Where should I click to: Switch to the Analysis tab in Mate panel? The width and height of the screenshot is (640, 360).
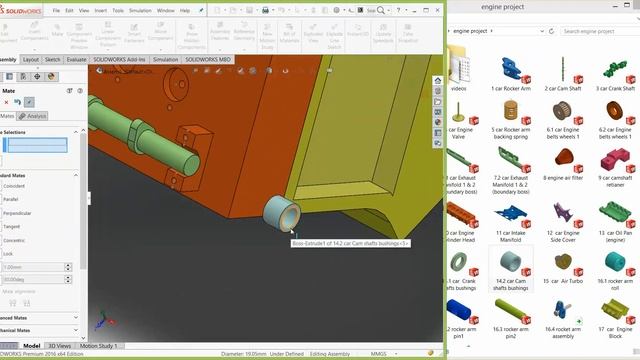tap(33, 116)
